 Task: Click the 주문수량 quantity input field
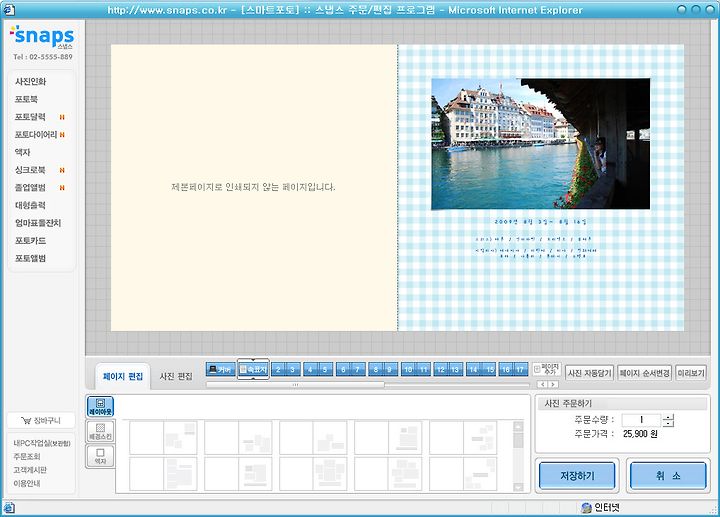coord(641,420)
